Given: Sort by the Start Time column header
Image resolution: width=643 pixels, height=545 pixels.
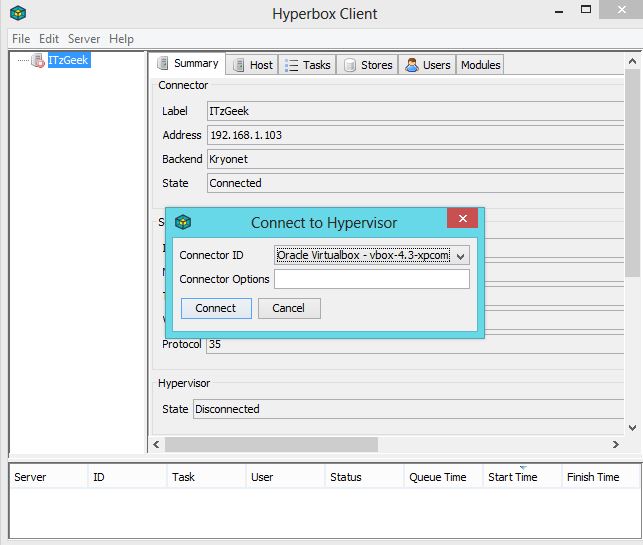Looking at the screenshot, I should point(522,477).
